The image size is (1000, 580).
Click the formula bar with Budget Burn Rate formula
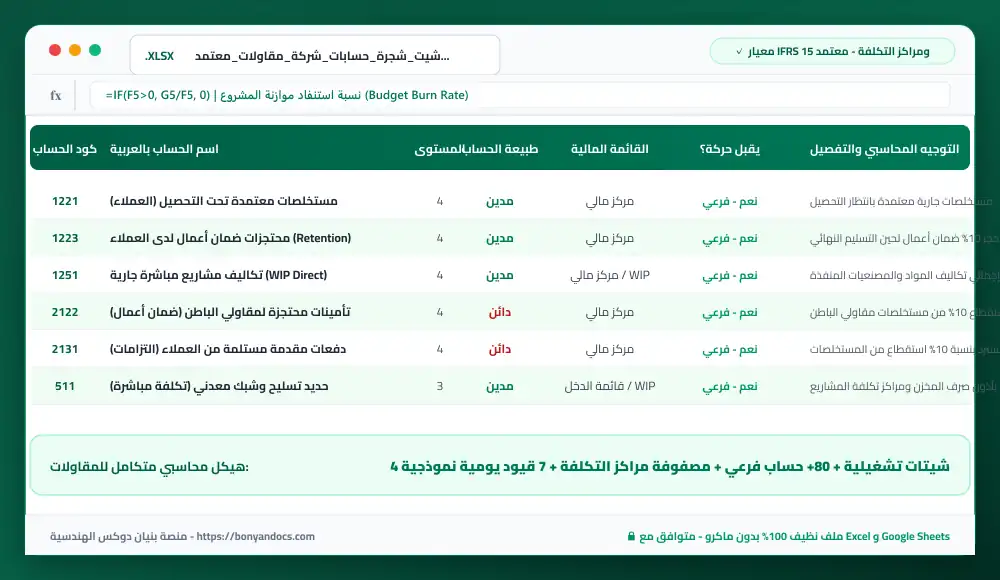pyautogui.click(x=520, y=95)
